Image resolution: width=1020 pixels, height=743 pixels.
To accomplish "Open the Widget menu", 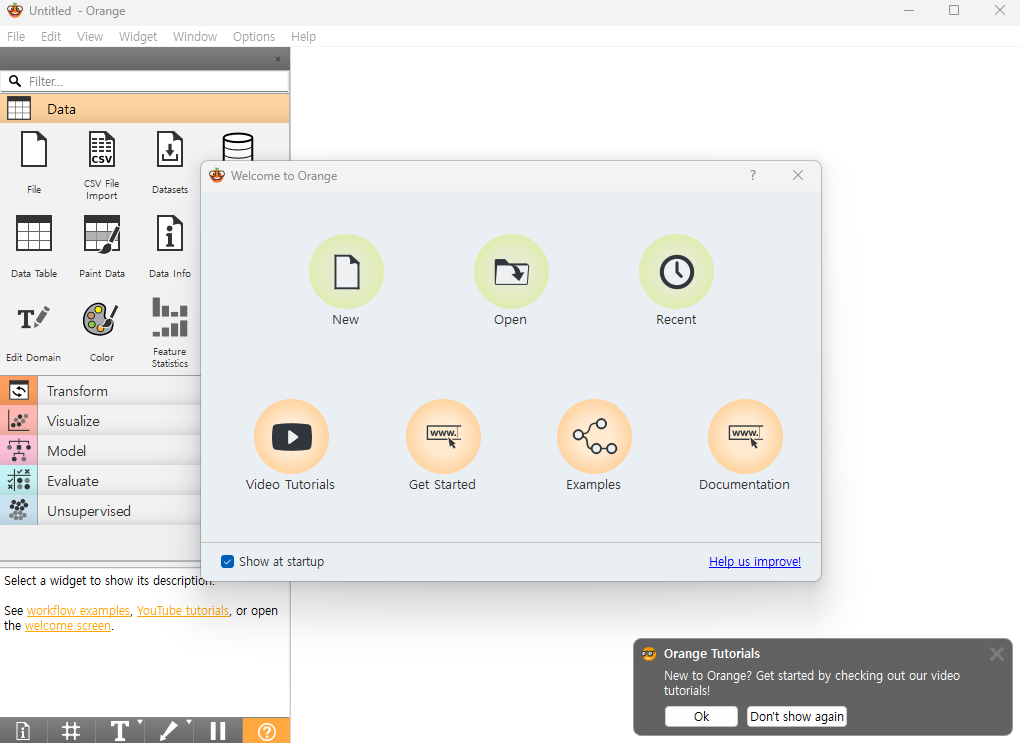I will pos(138,36).
